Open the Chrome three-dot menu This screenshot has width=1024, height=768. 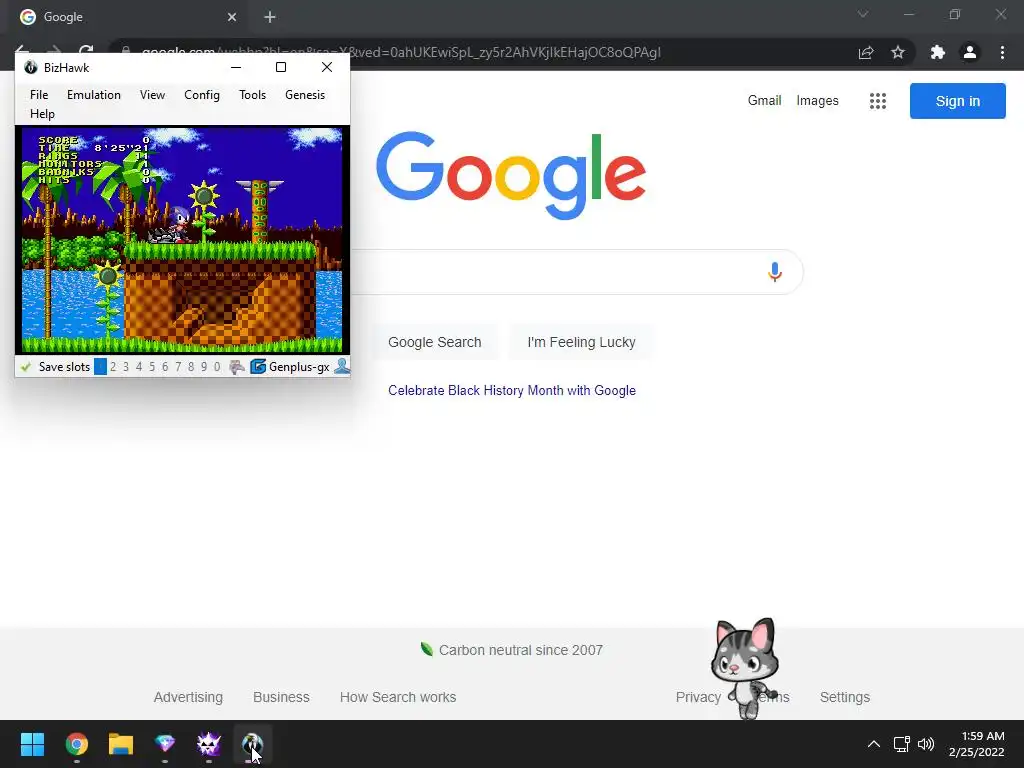1002,52
